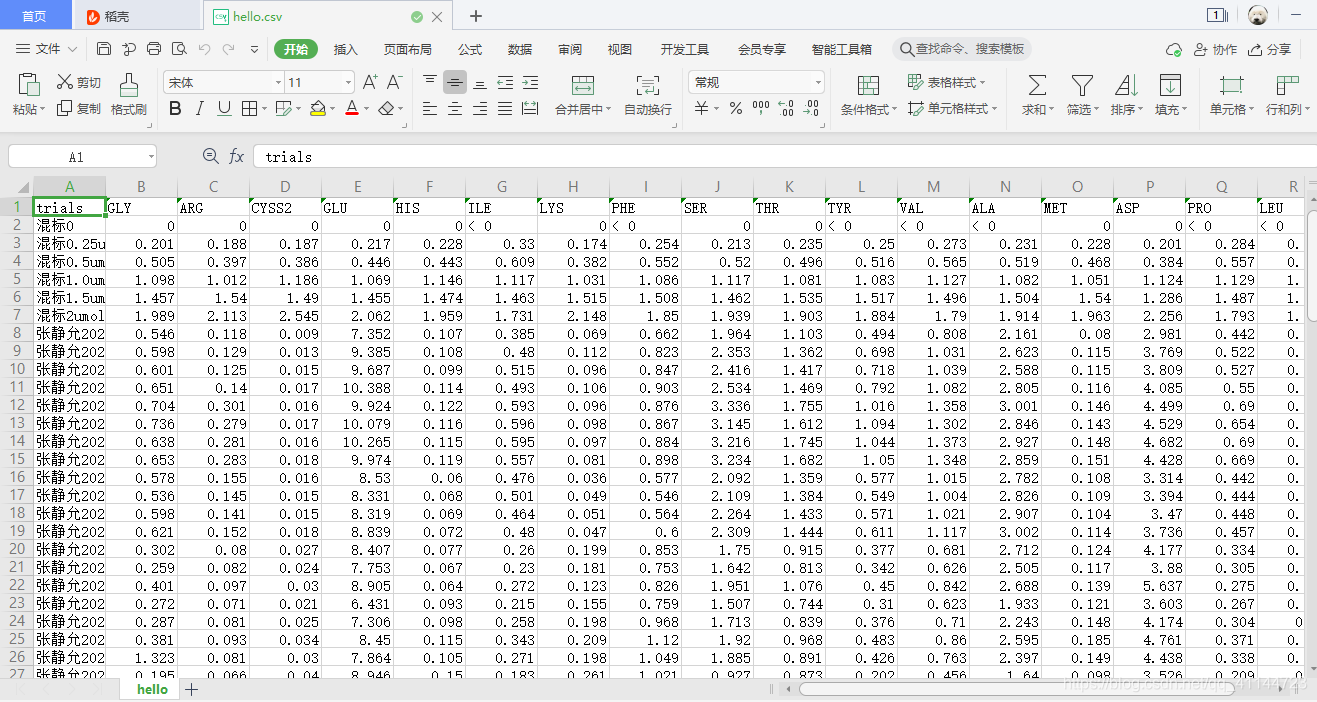Expand the borders dropdown arrow
The width and height of the screenshot is (1317, 702).
262,108
